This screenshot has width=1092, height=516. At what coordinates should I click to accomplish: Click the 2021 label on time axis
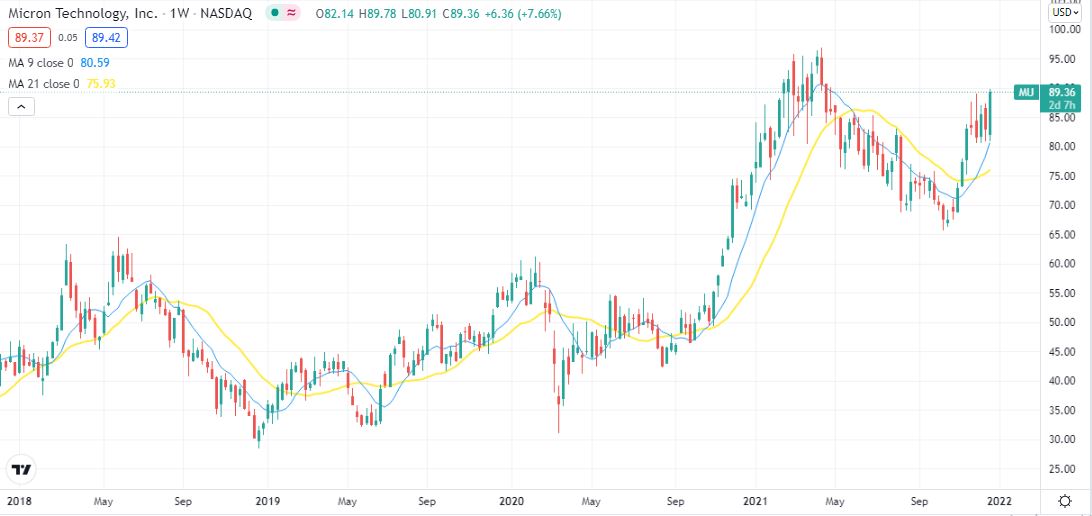(755, 501)
